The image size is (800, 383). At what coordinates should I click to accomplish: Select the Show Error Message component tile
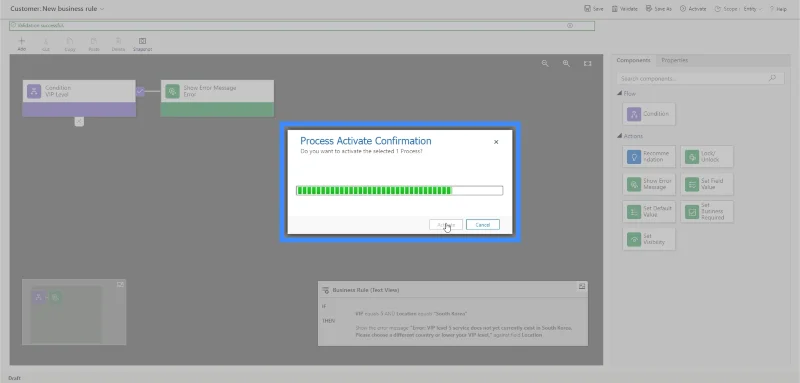click(649, 184)
